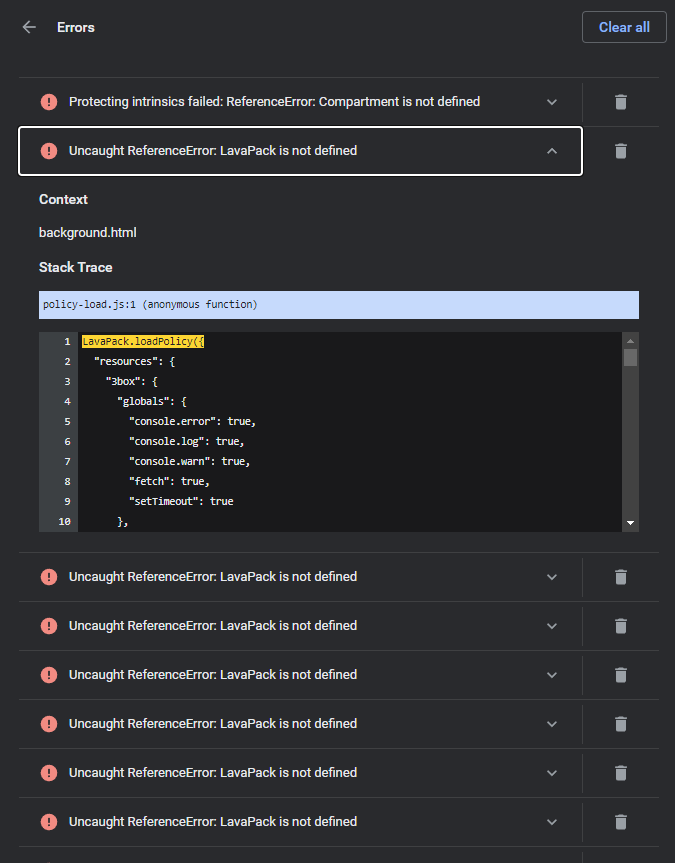Delete the second-to-last LavaPack error
The width and height of the screenshot is (675, 863).
(620, 773)
